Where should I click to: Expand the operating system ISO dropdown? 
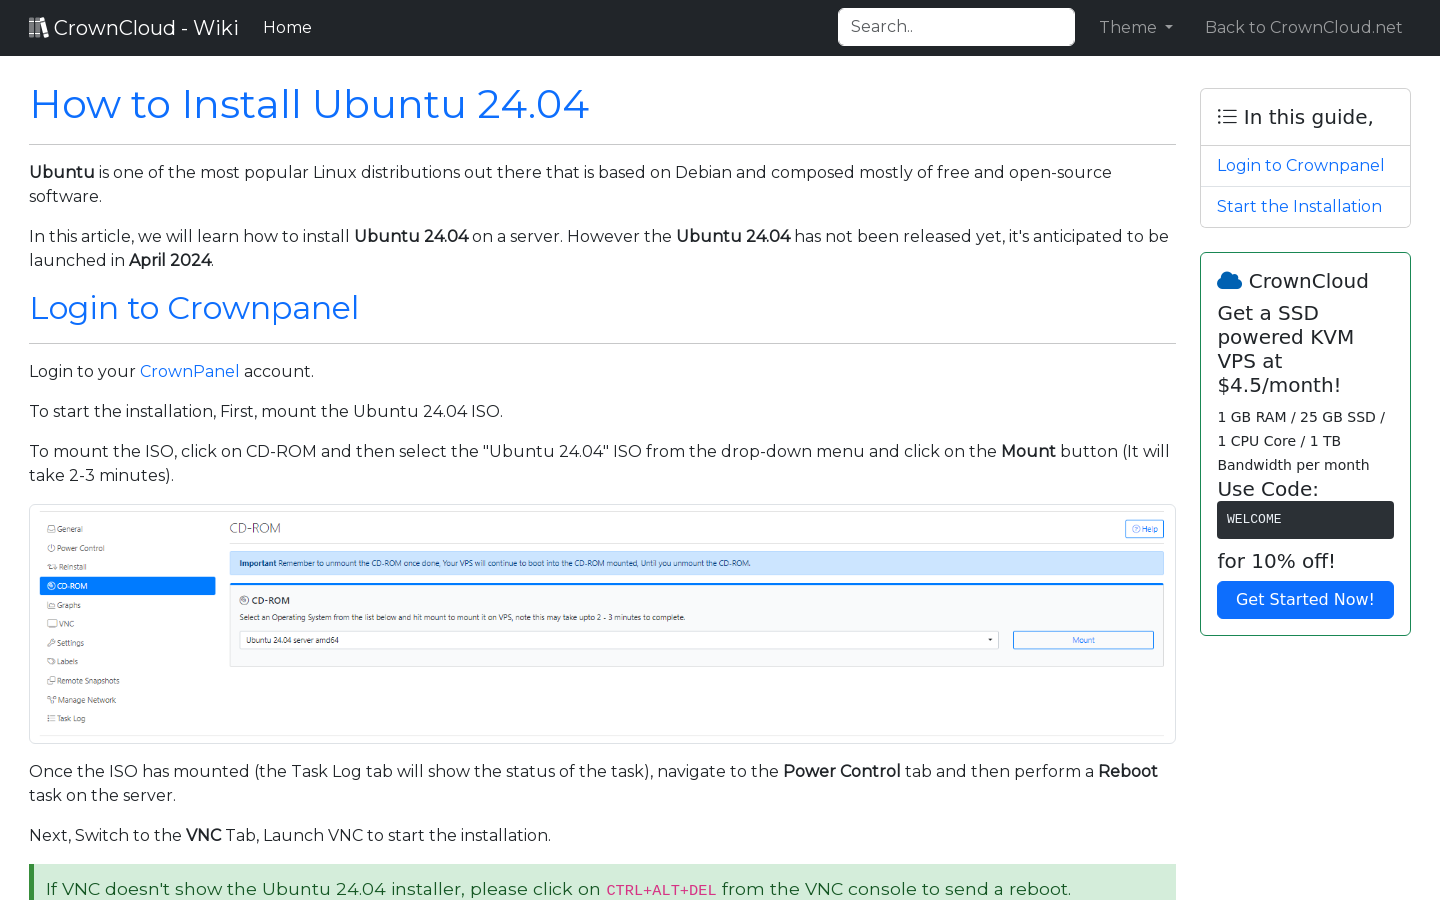click(x=988, y=639)
